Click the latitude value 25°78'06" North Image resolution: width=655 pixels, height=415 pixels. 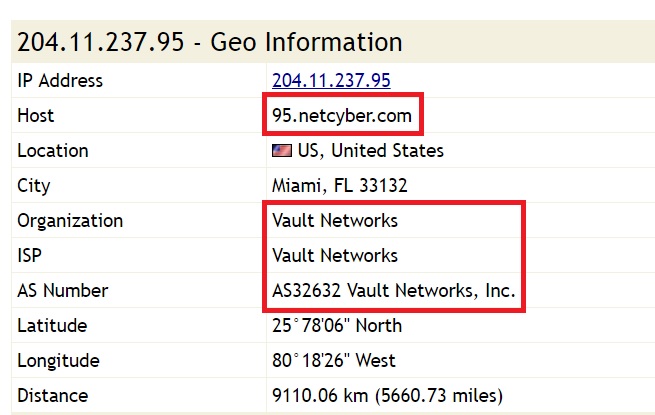tap(337, 326)
